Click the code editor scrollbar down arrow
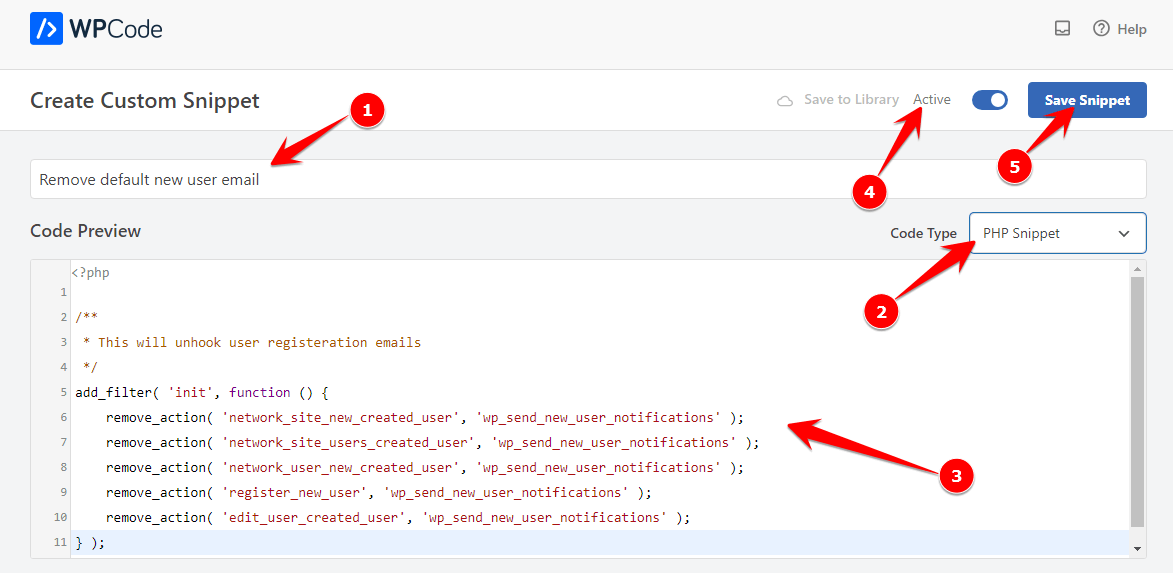The height and width of the screenshot is (573, 1173). coord(1137,549)
